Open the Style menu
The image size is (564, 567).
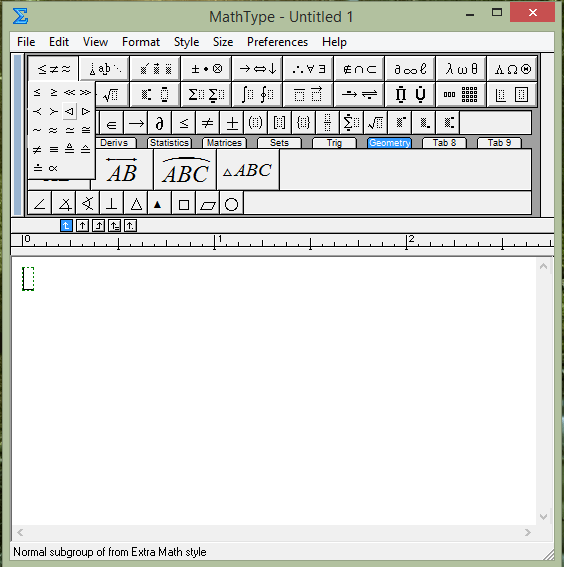pyautogui.click(x=186, y=42)
